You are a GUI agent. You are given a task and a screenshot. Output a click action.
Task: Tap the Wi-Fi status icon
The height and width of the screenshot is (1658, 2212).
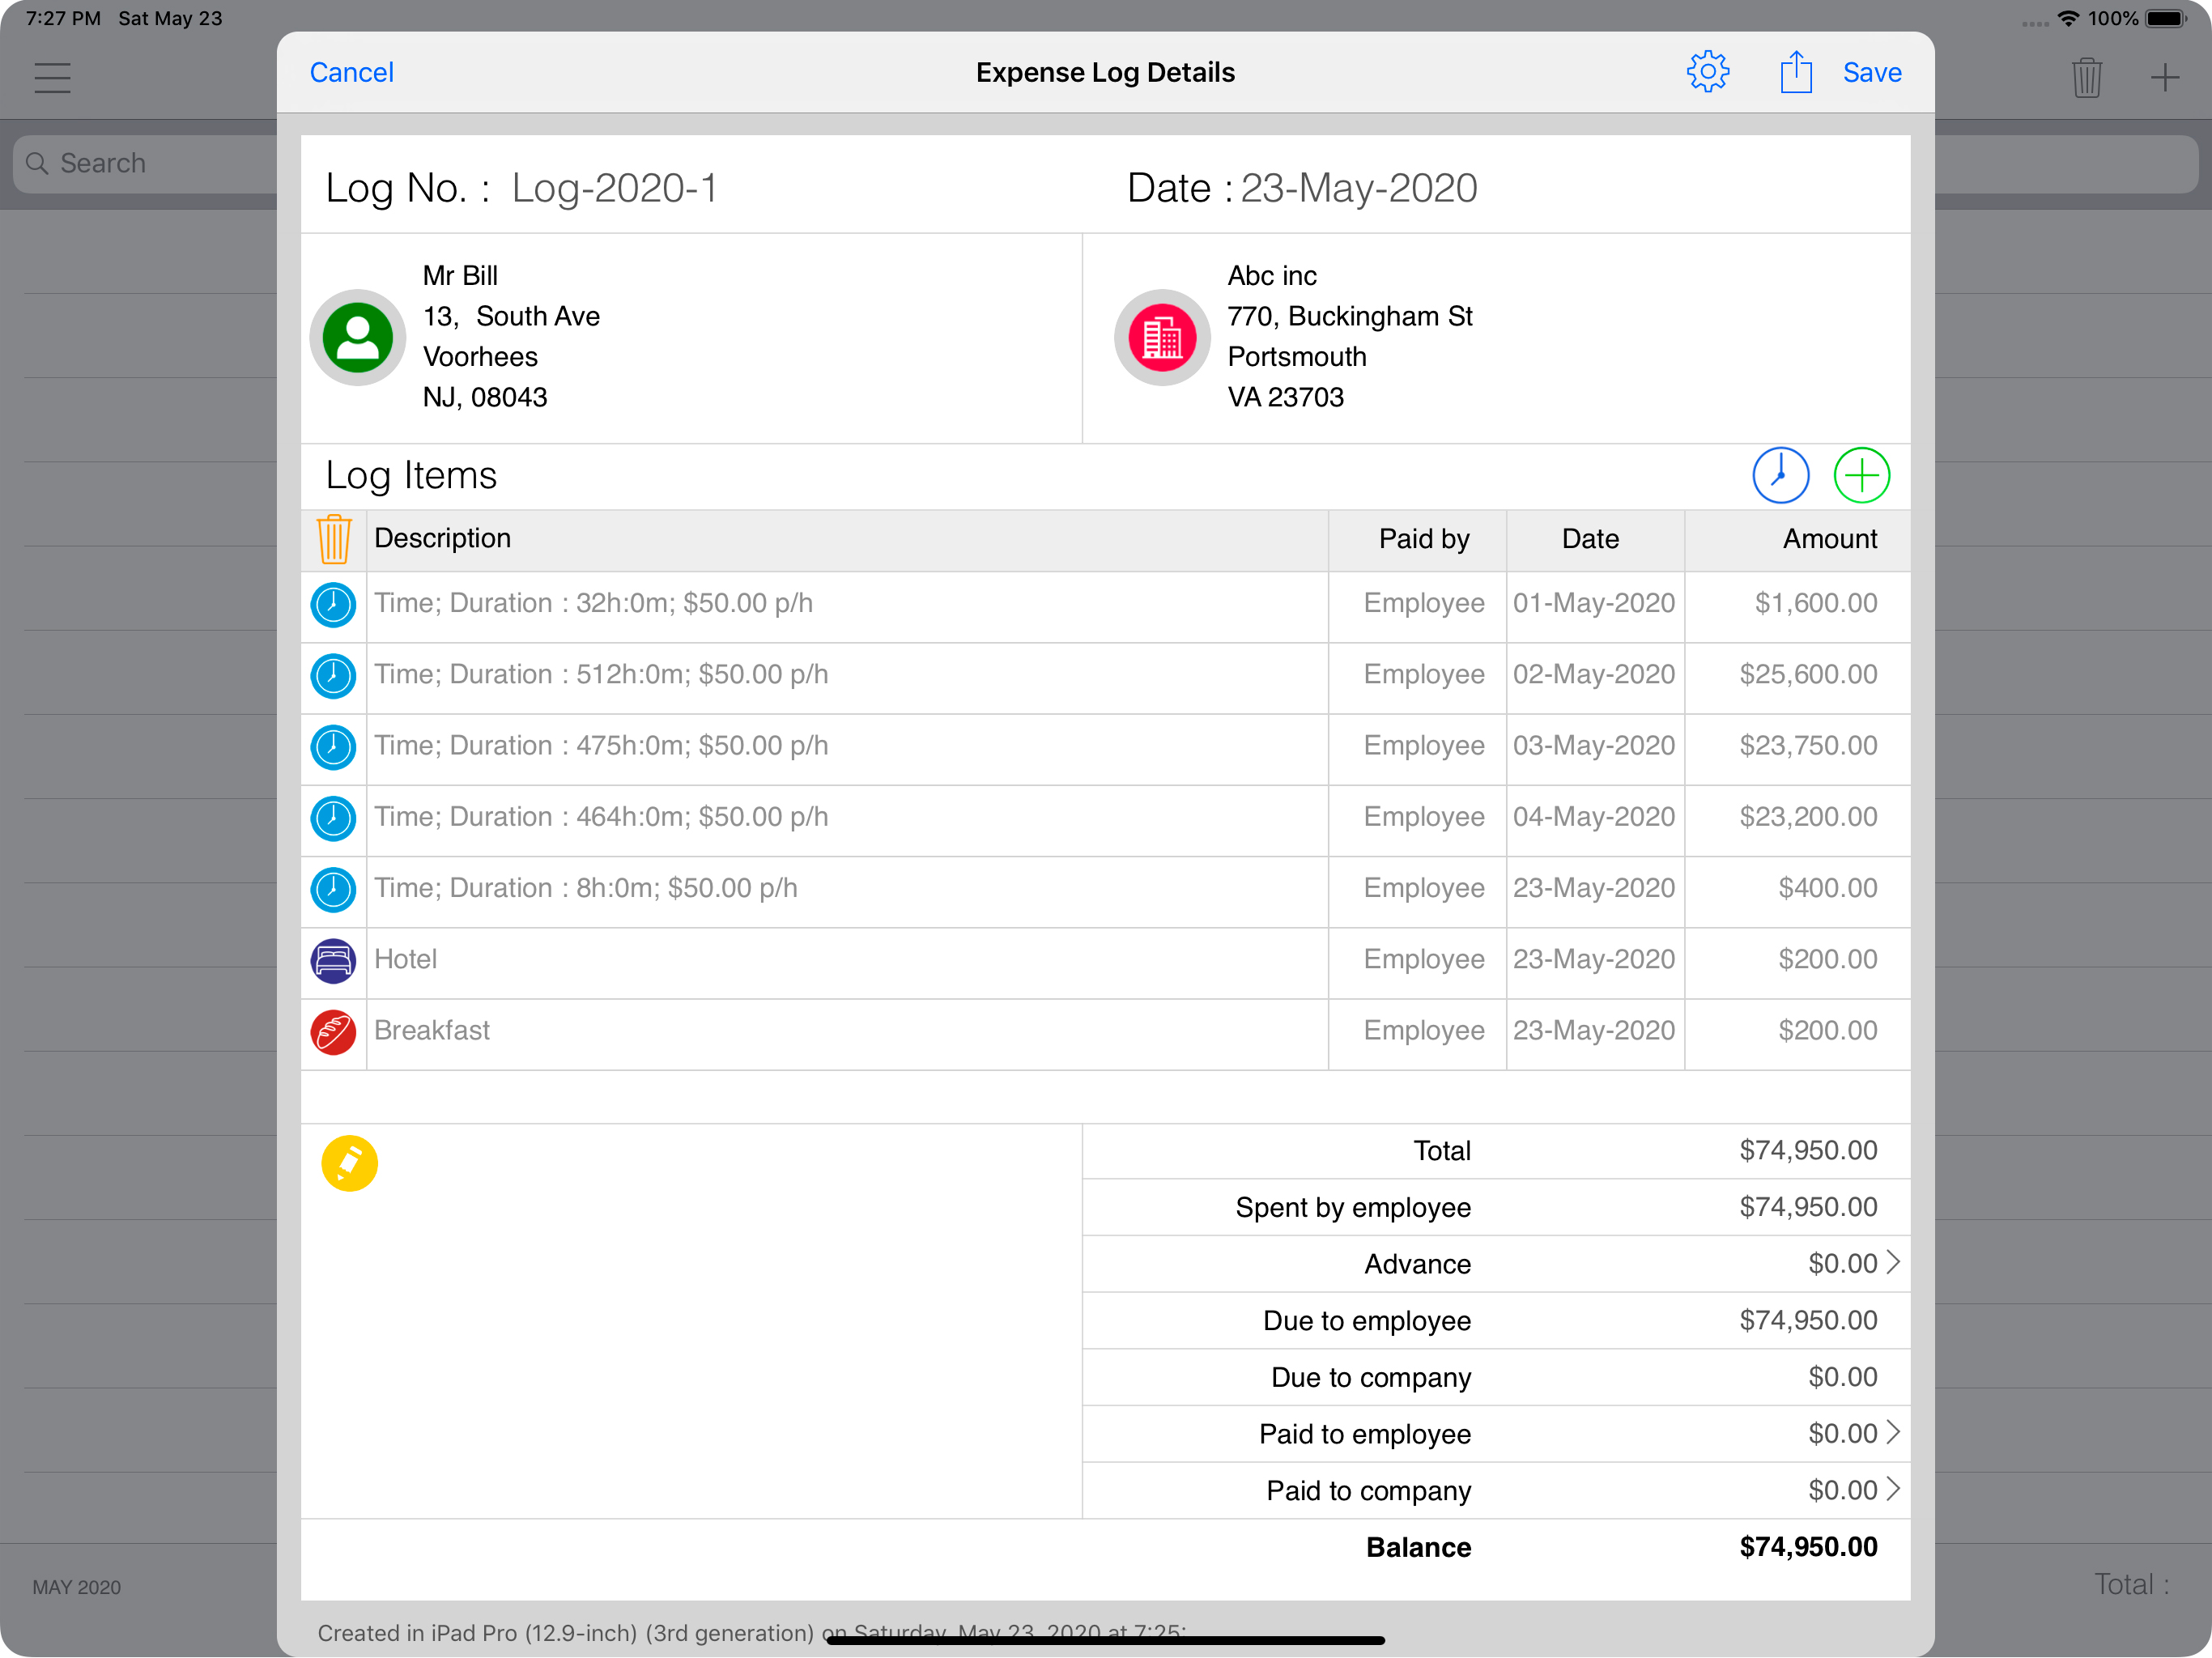(2068, 18)
